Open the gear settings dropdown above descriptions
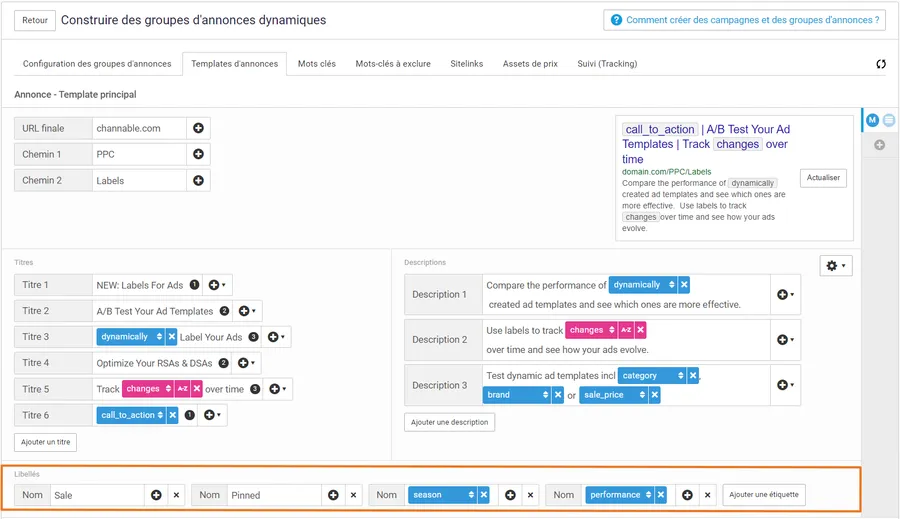The height and width of the screenshot is (519, 900). coord(835,265)
